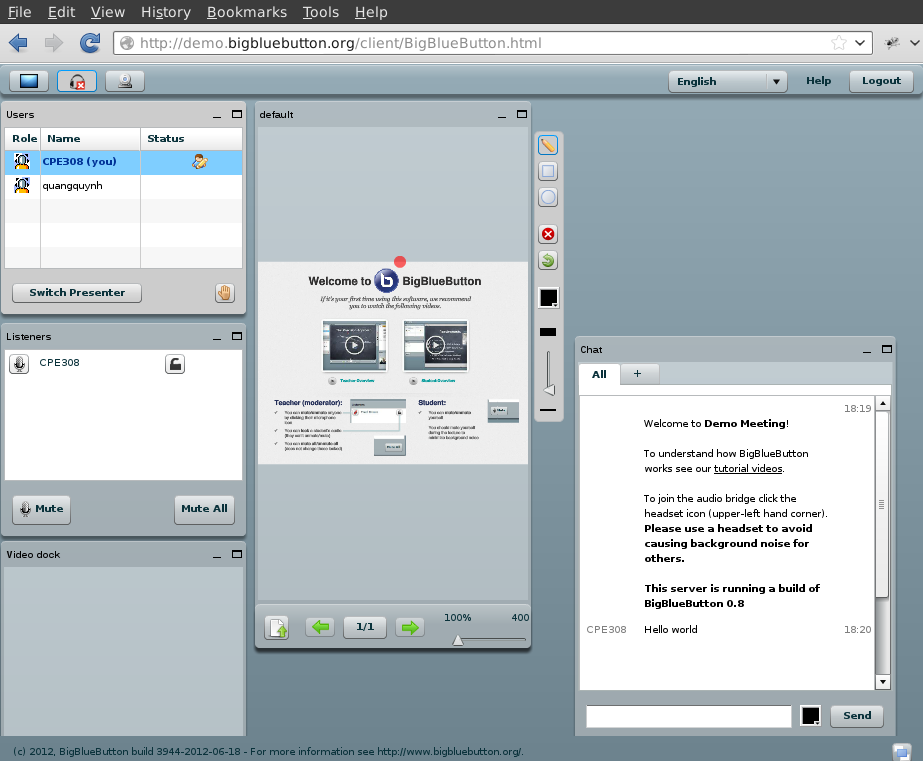Click the upload presentation icon
The image size is (923, 761).
277,627
